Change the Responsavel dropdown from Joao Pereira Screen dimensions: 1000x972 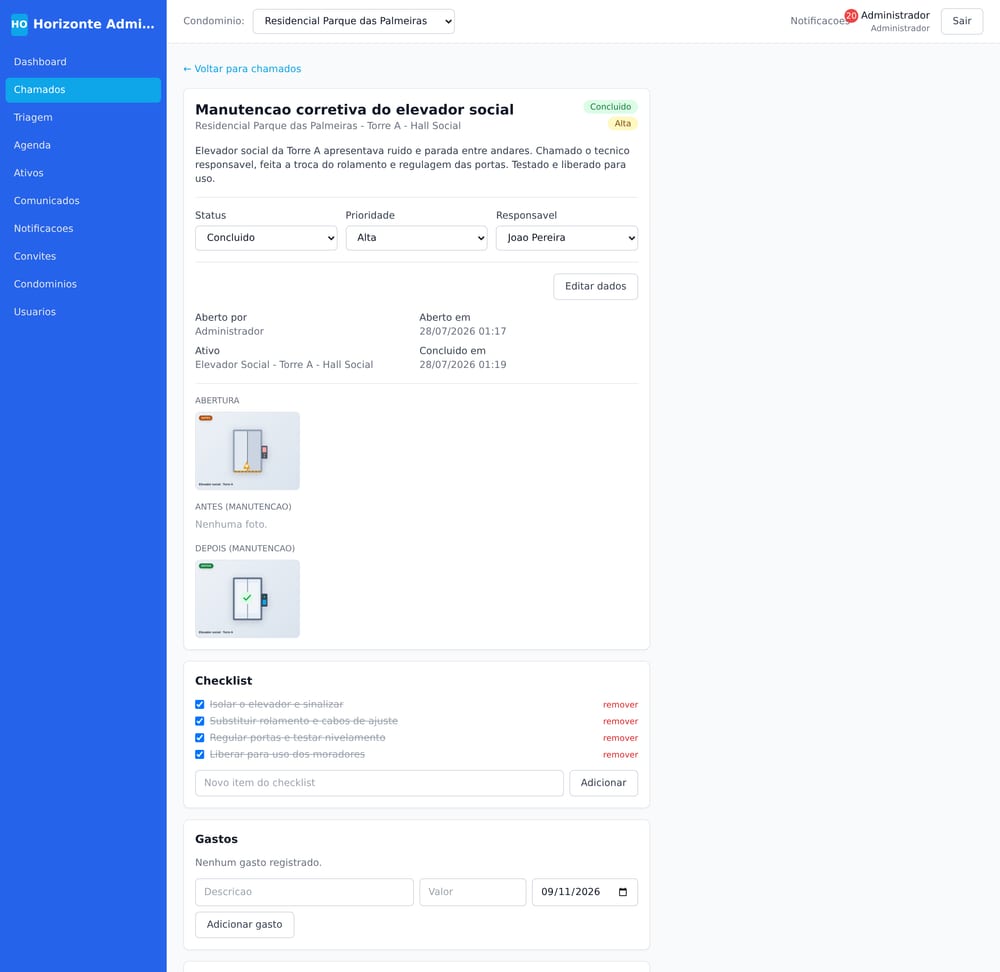click(567, 238)
